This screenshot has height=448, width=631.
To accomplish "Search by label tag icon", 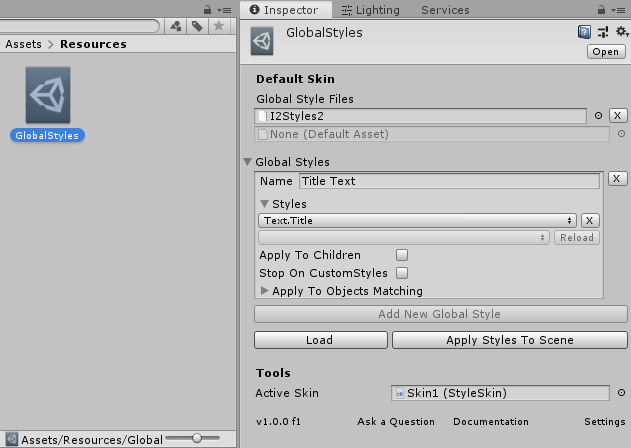I will point(198,27).
